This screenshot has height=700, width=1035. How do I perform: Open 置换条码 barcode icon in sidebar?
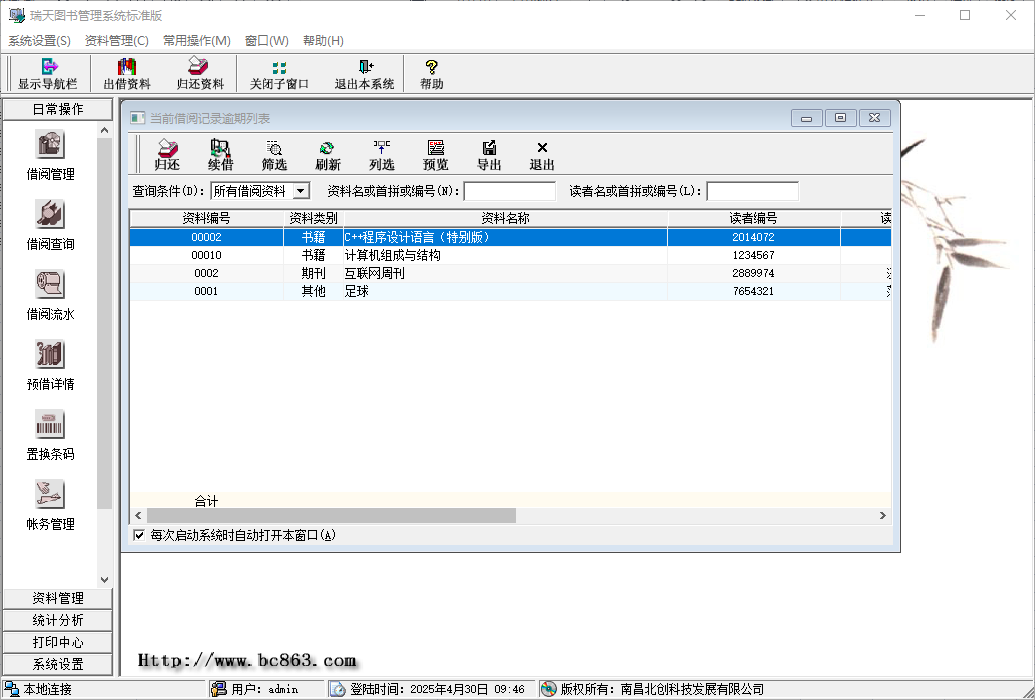click(50, 425)
